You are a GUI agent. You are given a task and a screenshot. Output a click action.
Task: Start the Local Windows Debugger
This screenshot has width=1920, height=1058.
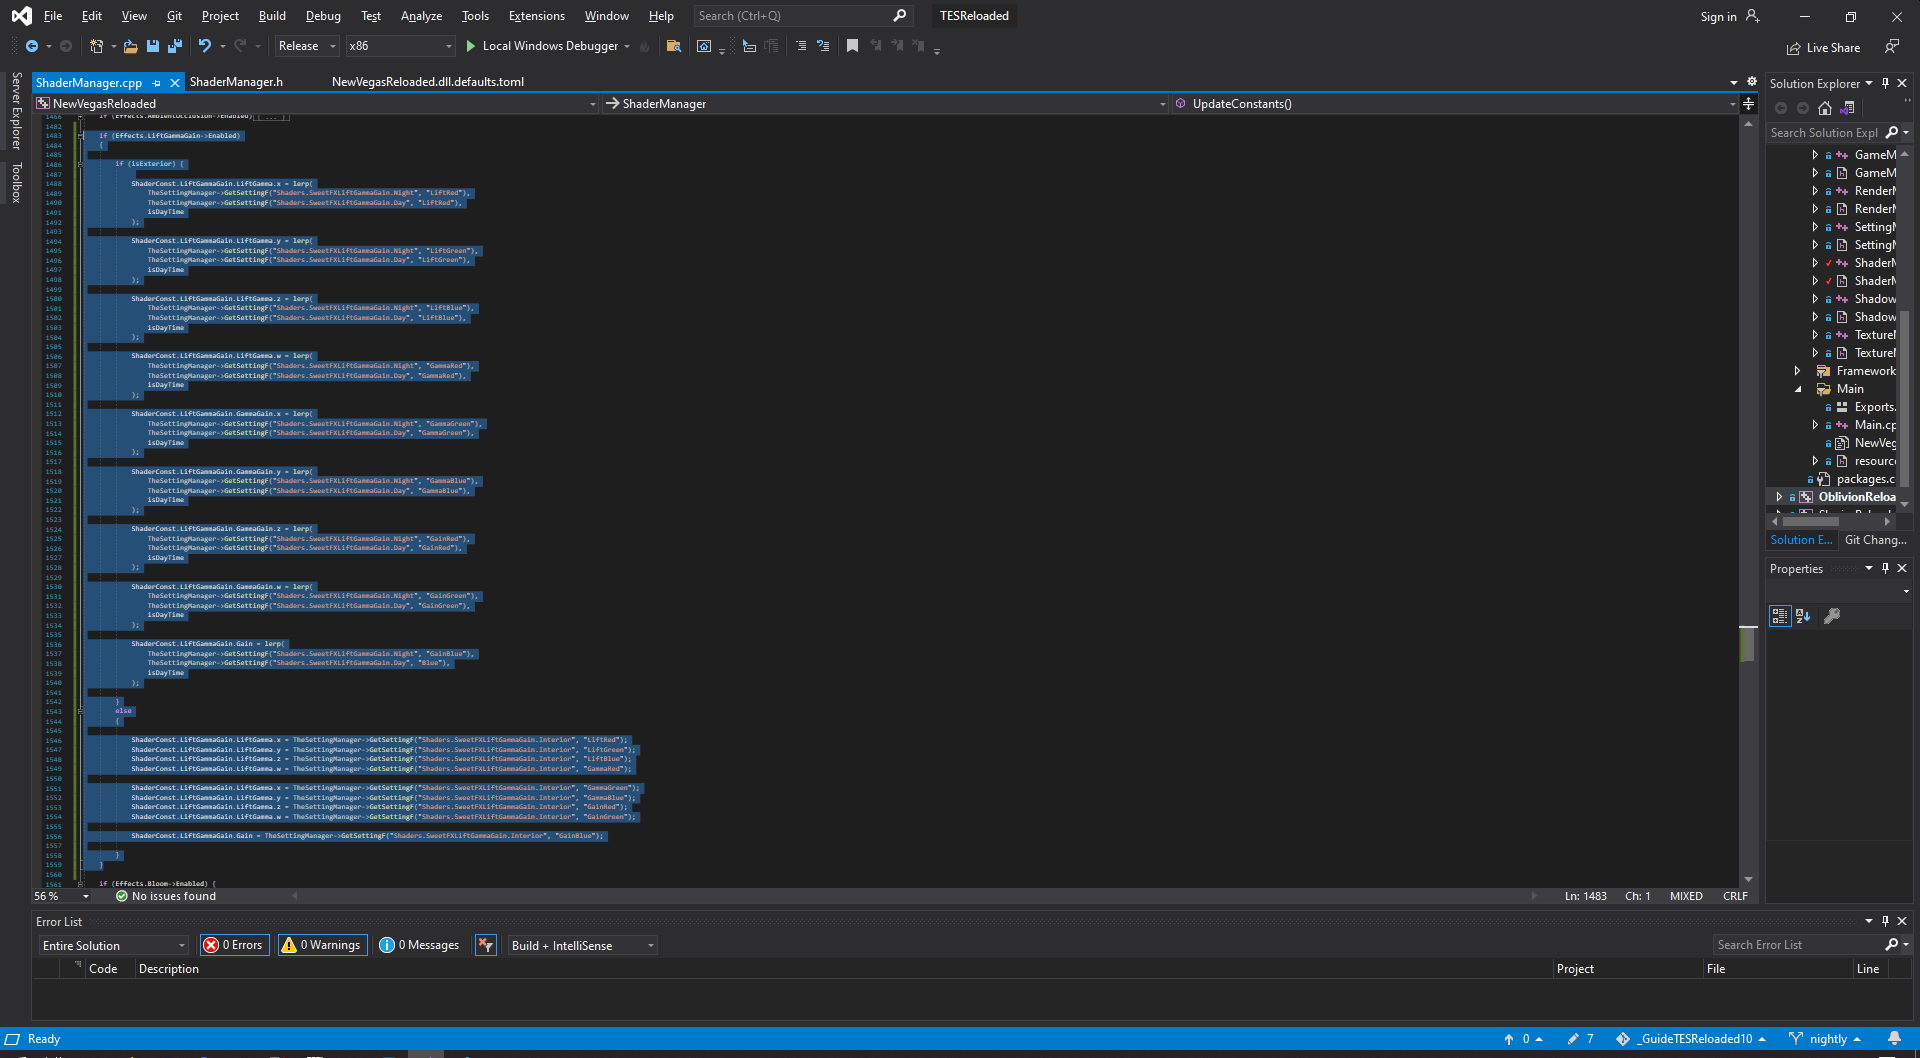pyautogui.click(x=541, y=46)
